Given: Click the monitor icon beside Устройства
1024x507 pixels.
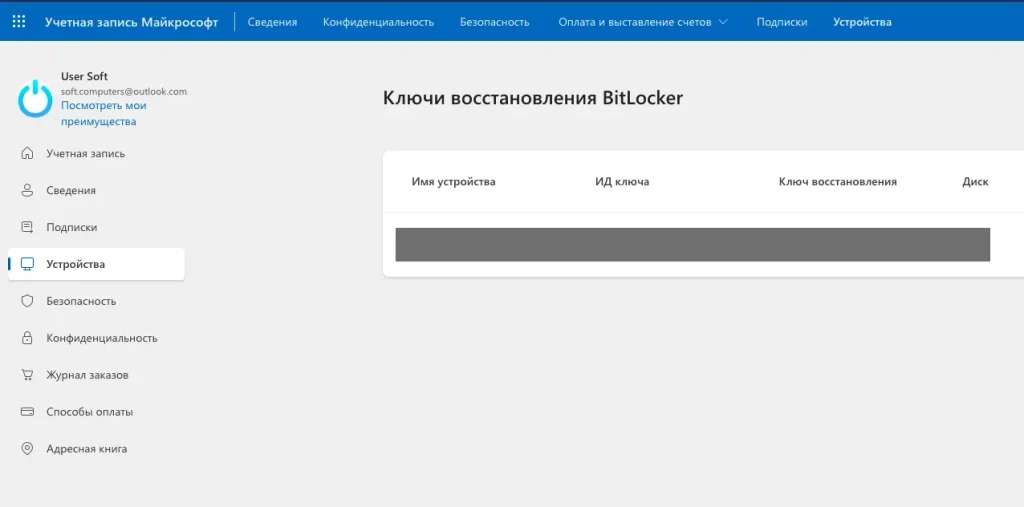Looking at the screenshot, I should (x=27, y=264).
